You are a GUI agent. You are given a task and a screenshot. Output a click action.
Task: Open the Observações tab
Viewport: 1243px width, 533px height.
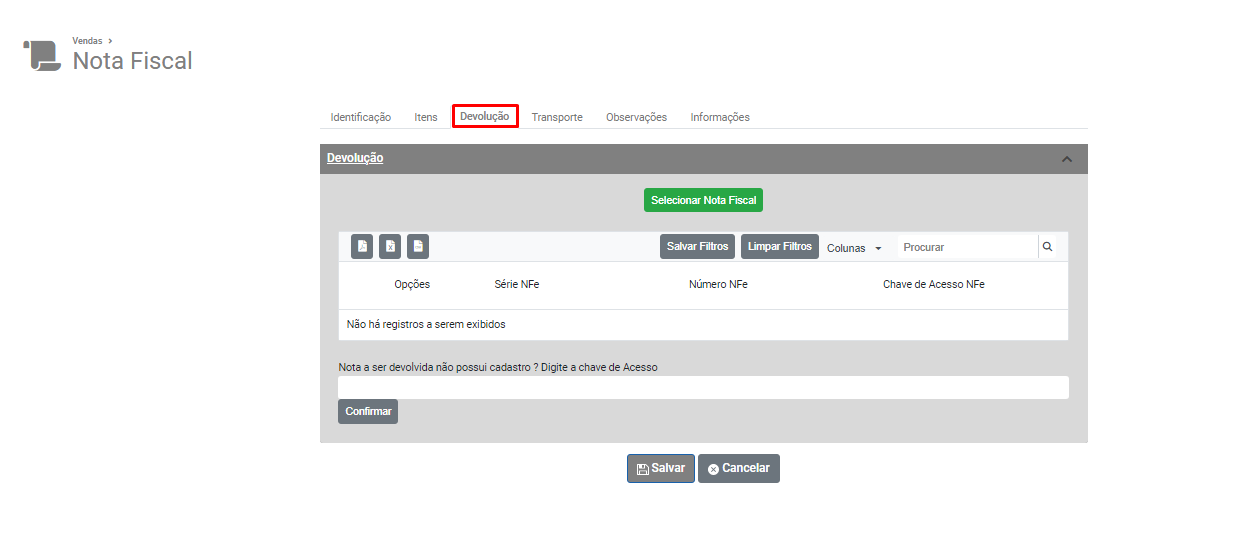point(636,117)
